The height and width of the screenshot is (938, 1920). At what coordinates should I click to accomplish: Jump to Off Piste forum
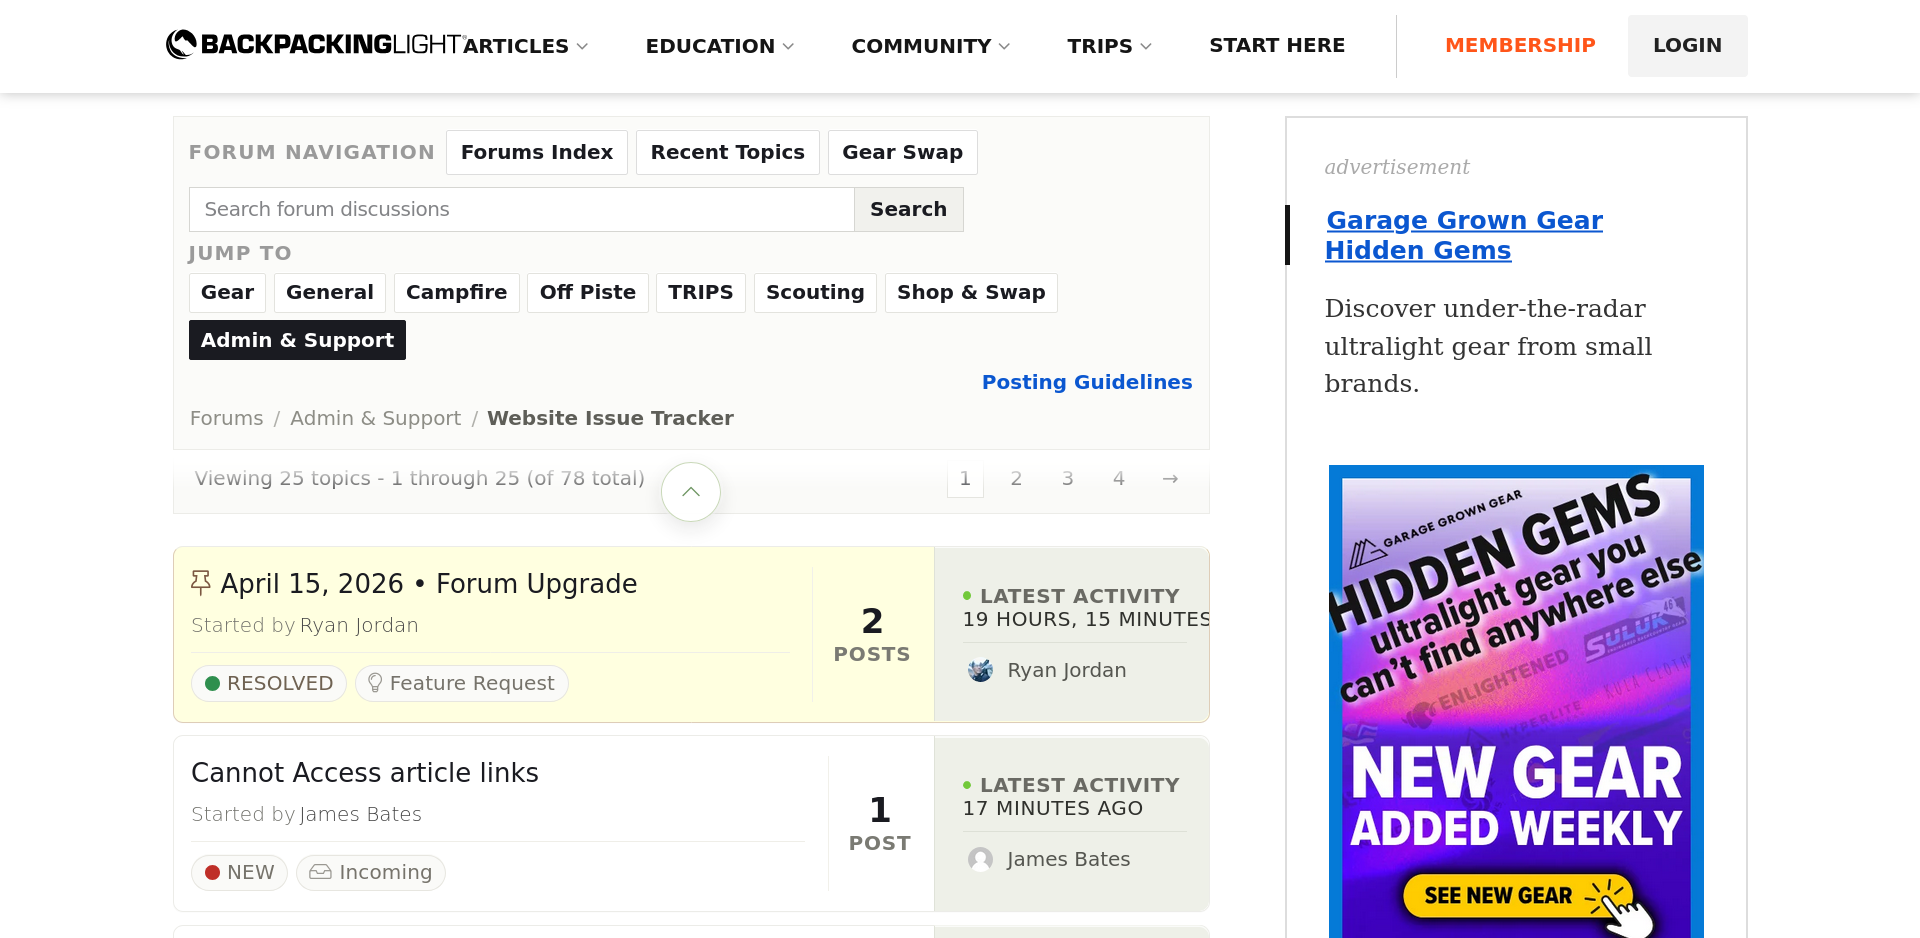(588, 292)
